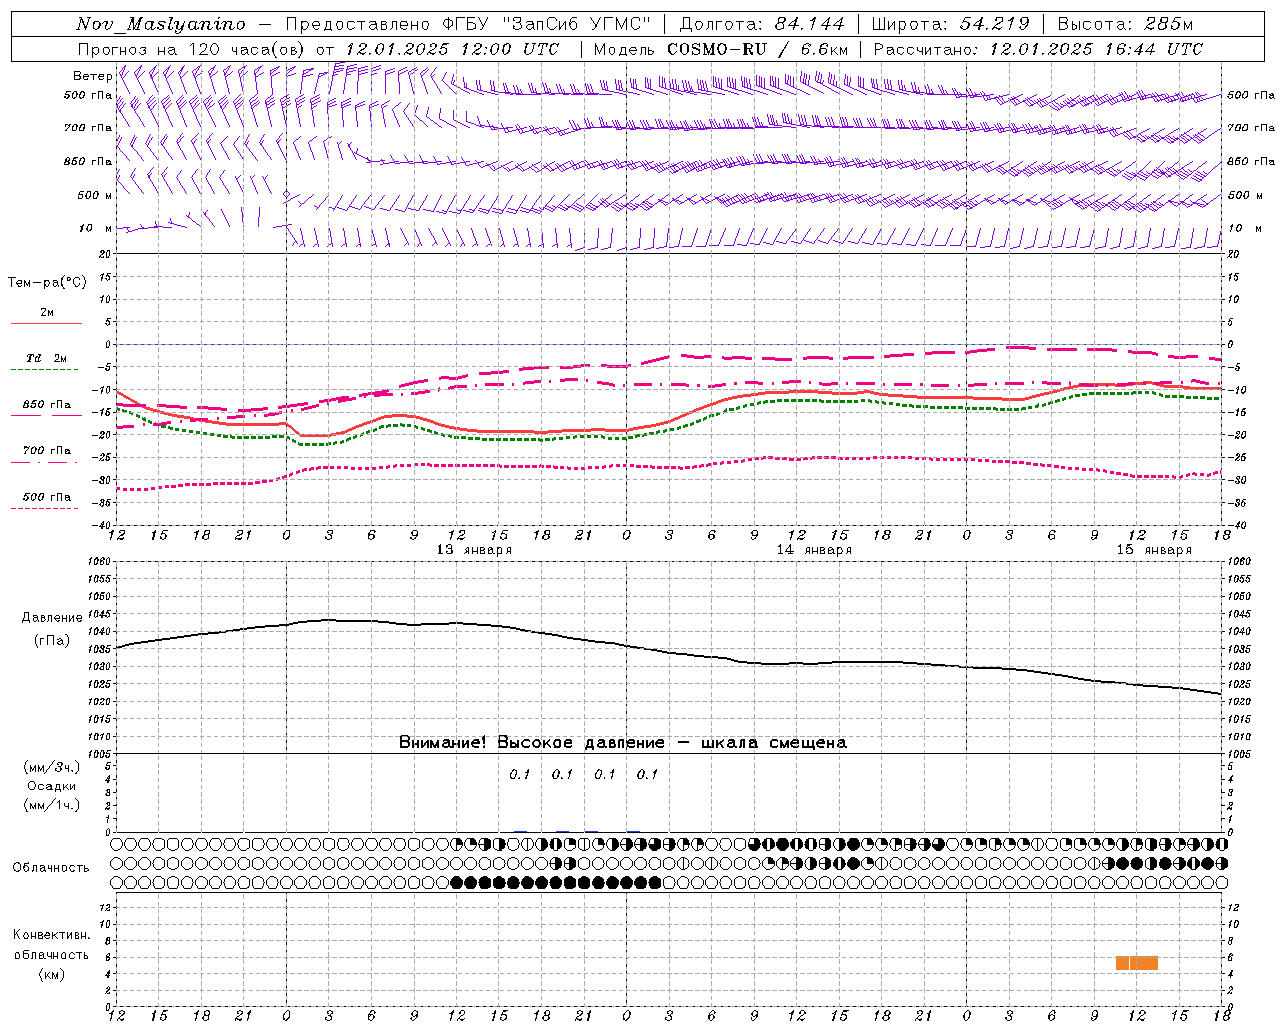Image resolution: width=1280 pixels, height=1024 pixels.
Task: Click the 14 января date label
Action: [814, 550]
